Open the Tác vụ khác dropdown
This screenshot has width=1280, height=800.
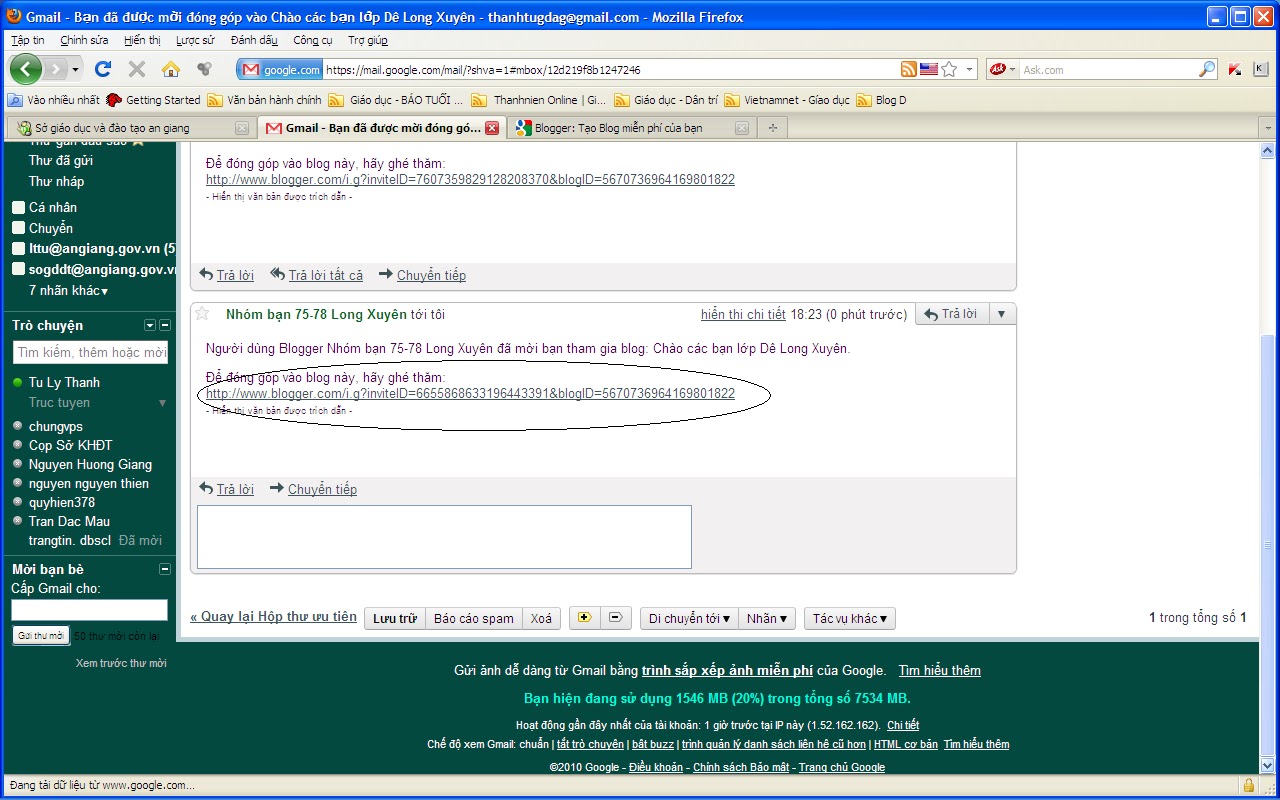point(850,618)
